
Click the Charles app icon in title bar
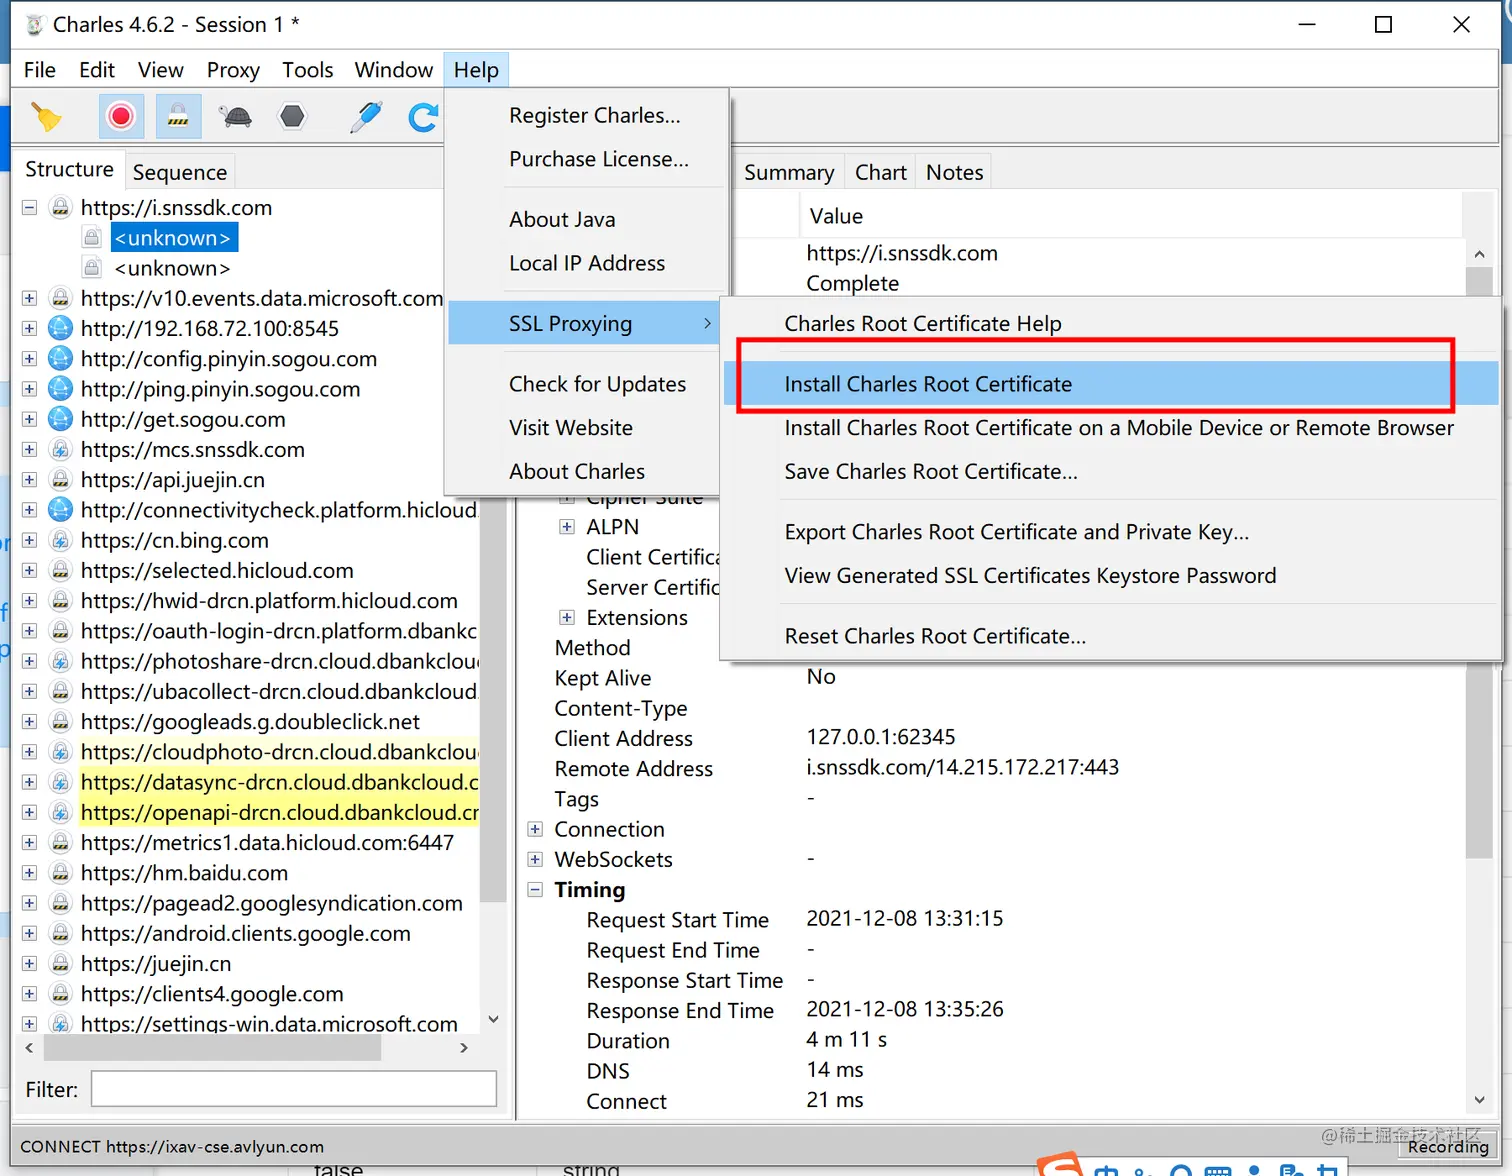[35, 25]
